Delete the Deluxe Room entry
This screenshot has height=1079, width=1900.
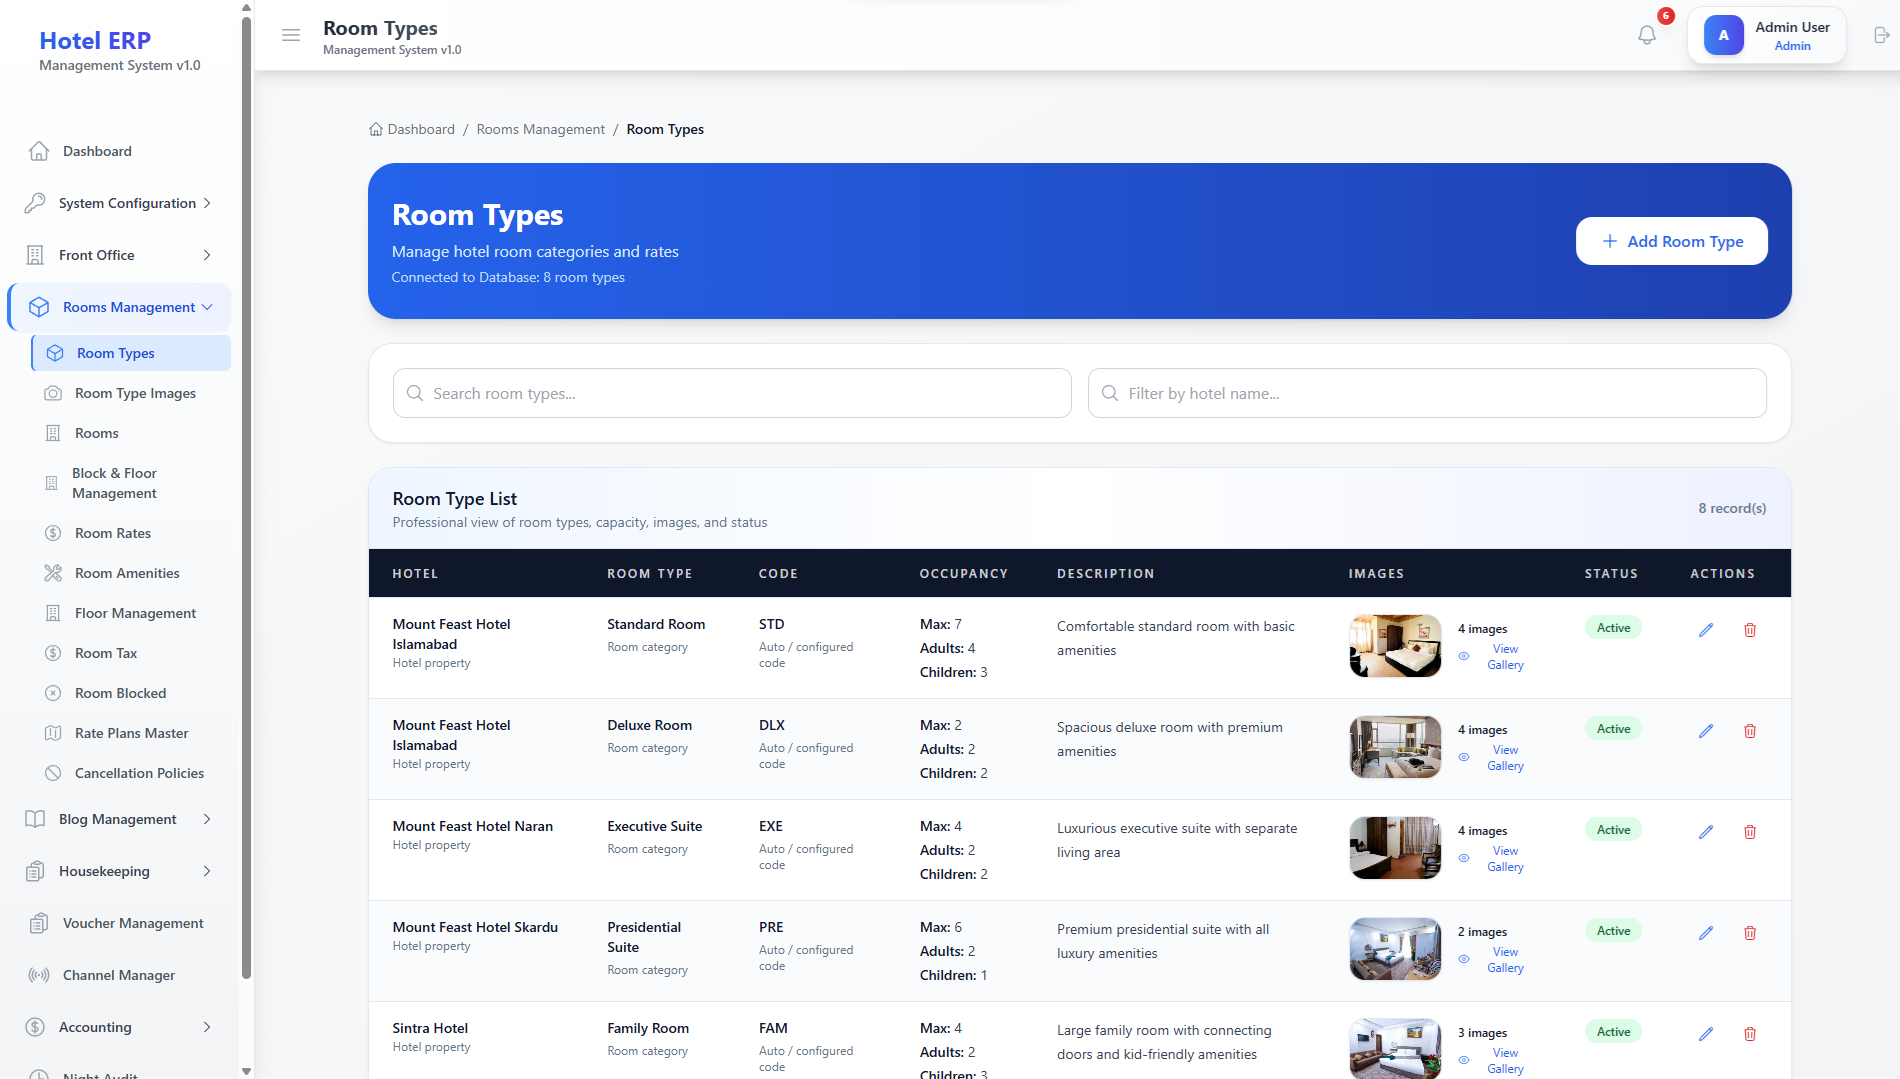pyautogui.click(x=1750, y=731)
